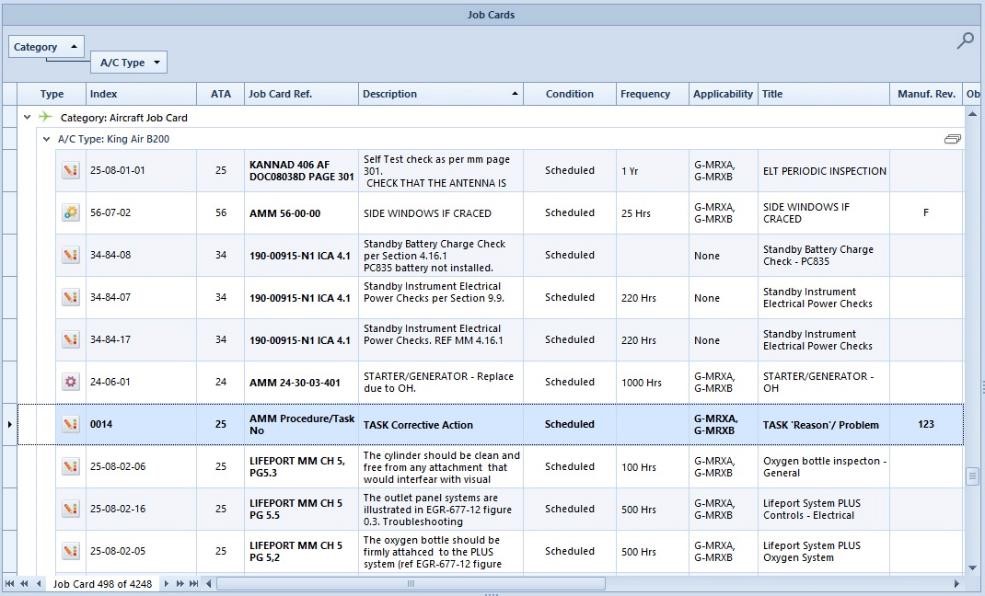Select KANNAD 406 AF job card reference
Screen dimensions: 985x596
(302, 170)
